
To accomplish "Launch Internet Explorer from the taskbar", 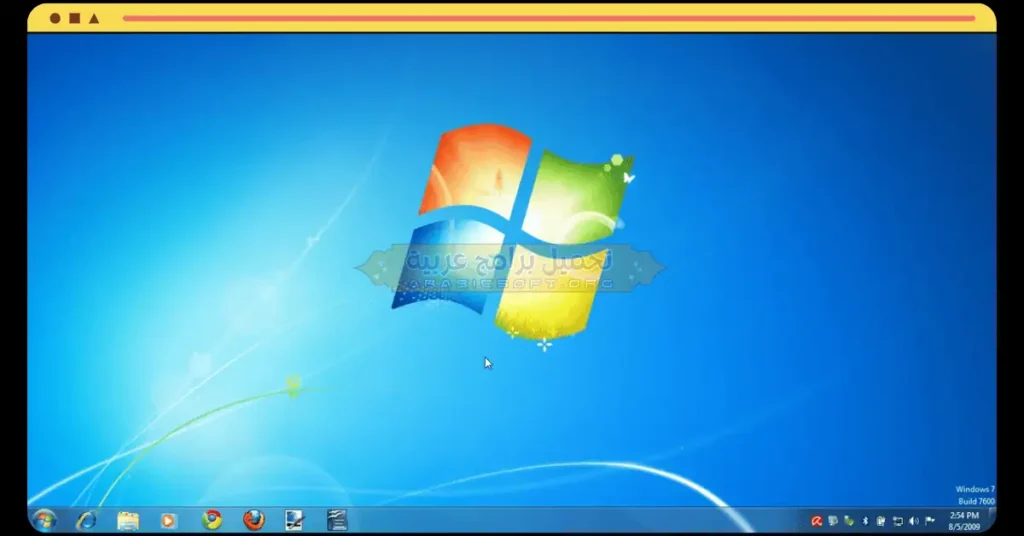I will pos(86,520).
